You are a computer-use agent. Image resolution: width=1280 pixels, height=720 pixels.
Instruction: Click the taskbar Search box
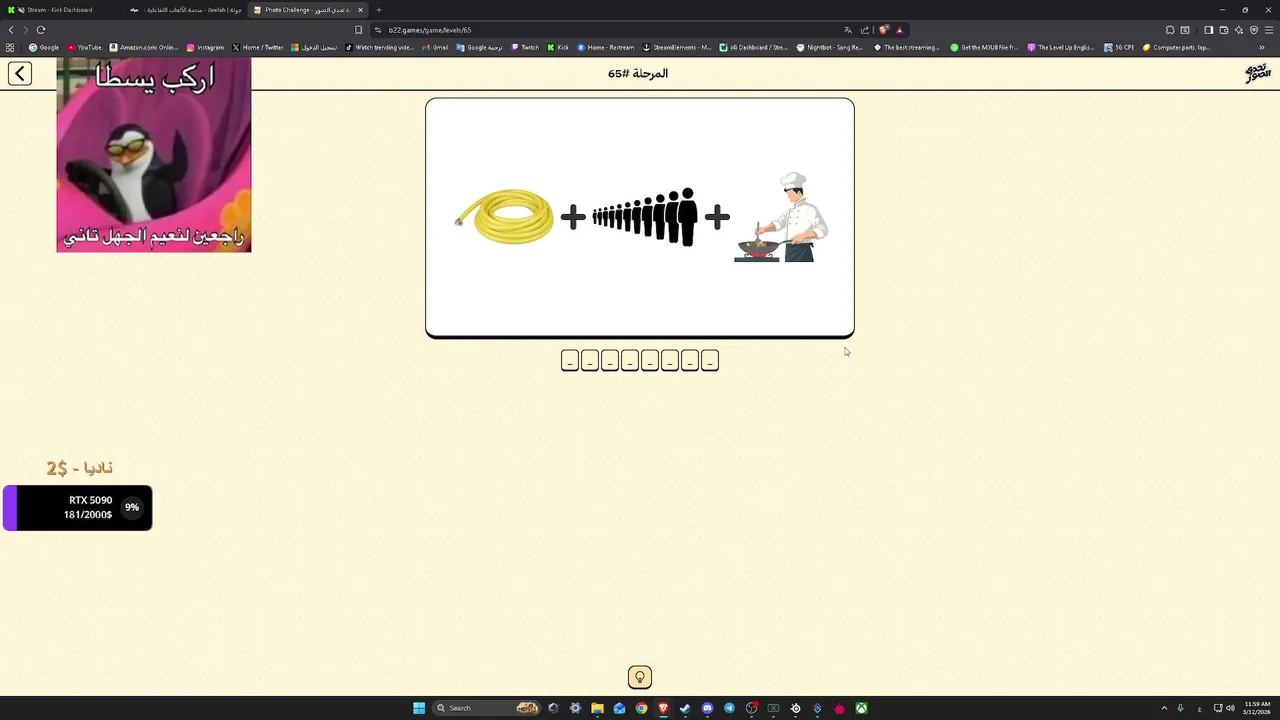point(488,708)
